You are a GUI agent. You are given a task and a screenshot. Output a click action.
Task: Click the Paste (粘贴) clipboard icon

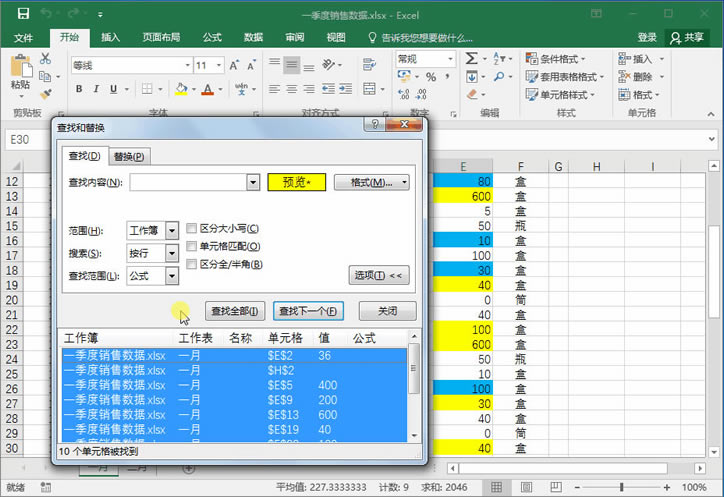coord(20,69)
